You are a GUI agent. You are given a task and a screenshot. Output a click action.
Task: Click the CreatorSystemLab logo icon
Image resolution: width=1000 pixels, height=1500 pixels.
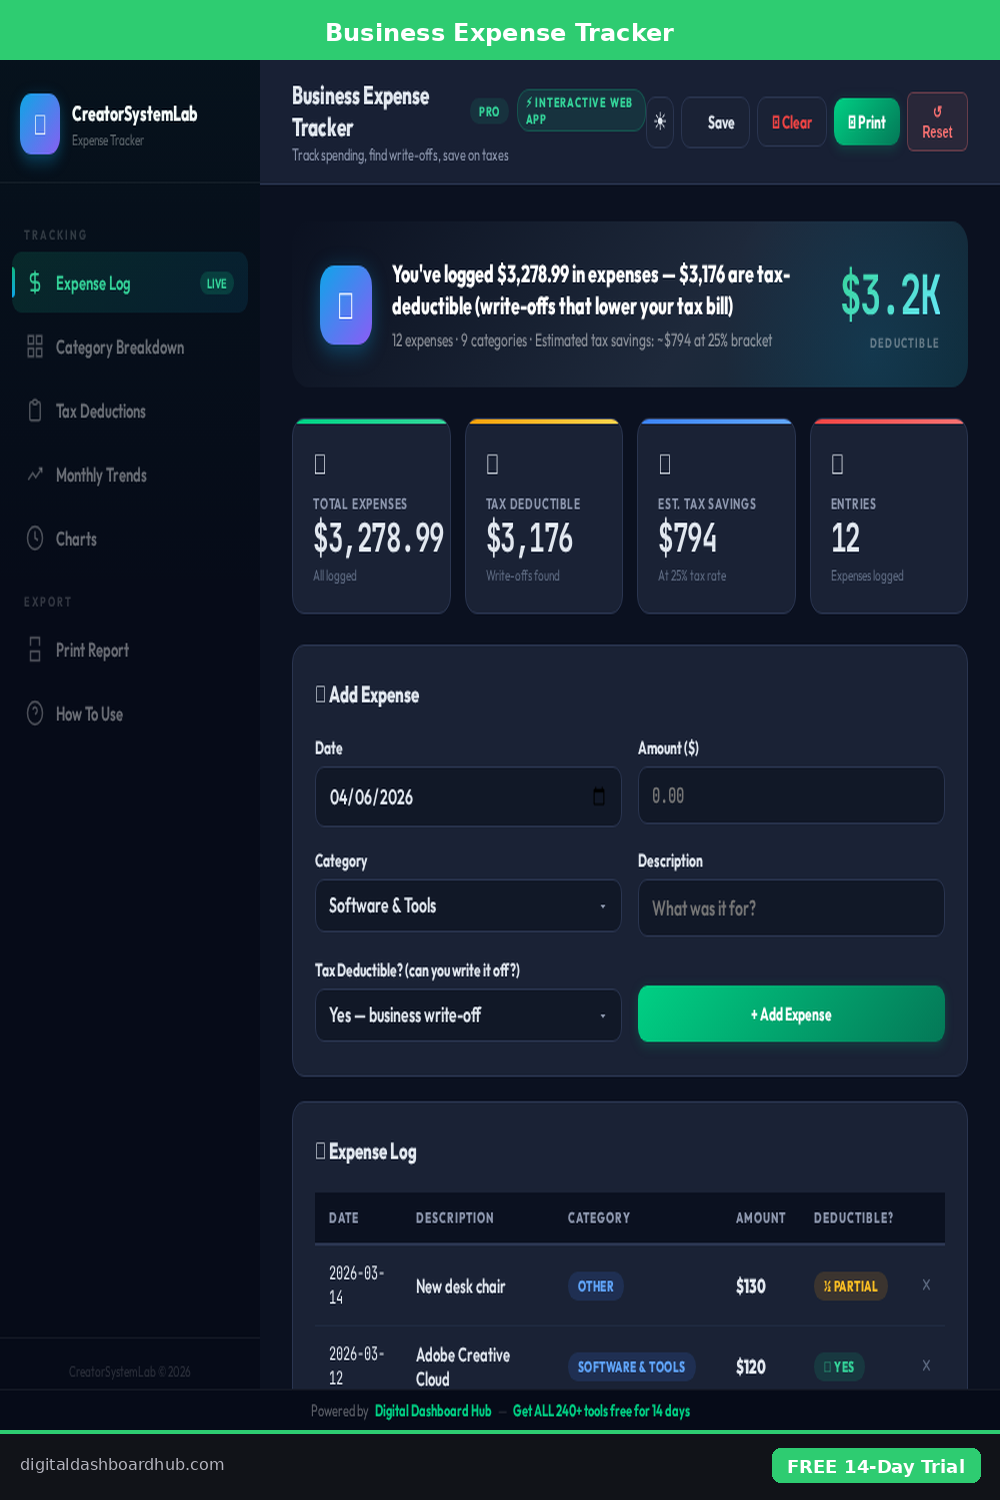coord(40,124)
